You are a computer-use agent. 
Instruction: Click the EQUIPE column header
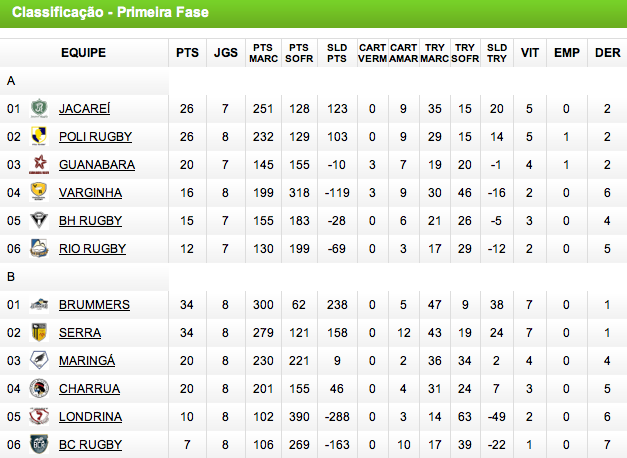point(84,53)
